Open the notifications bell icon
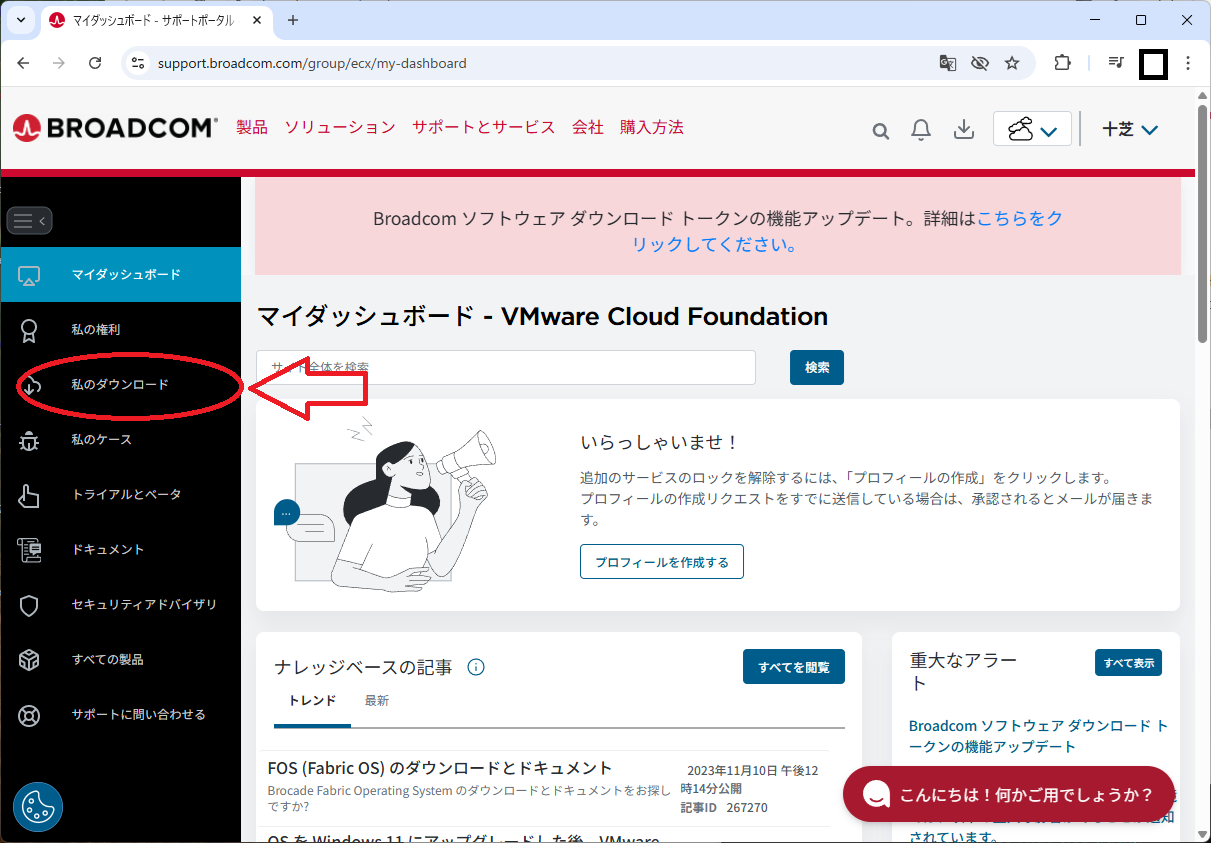 click(x=921, y=130)
